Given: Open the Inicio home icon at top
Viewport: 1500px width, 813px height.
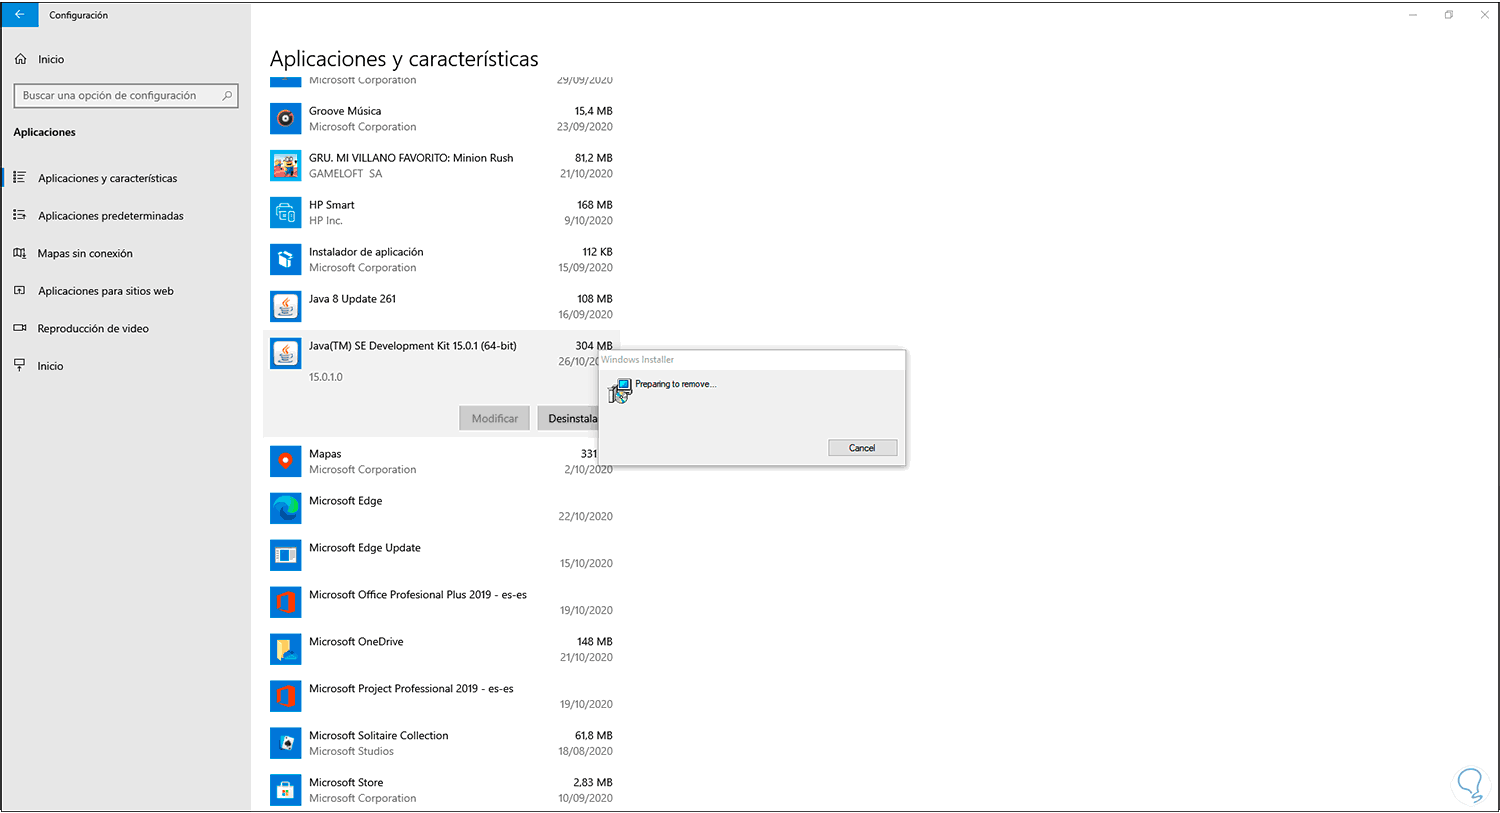Looking at the screenshot, I should [x=20, y=59].
